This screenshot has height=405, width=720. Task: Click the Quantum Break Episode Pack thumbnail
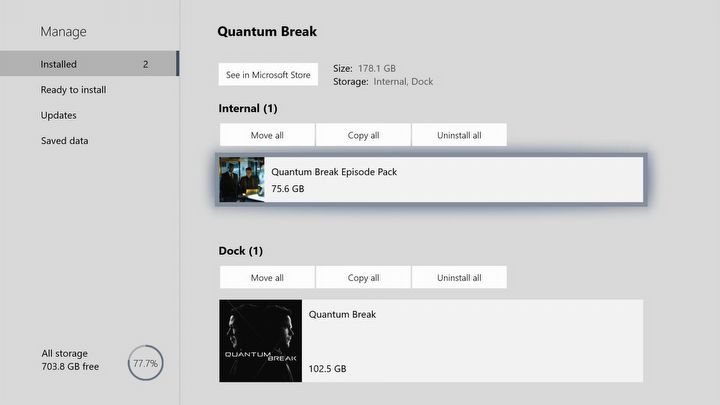[242, 180]
